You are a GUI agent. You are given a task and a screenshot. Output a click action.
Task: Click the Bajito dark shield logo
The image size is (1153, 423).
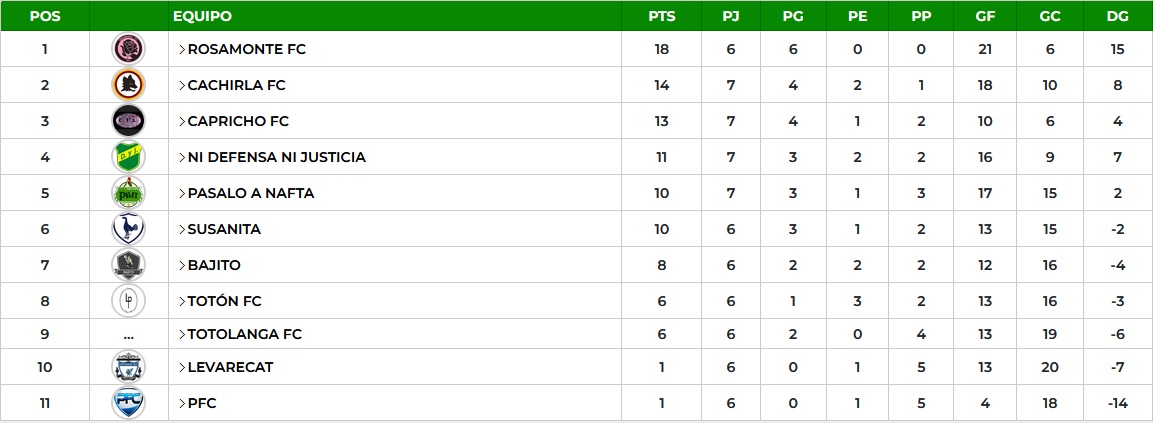click(129, 265)
